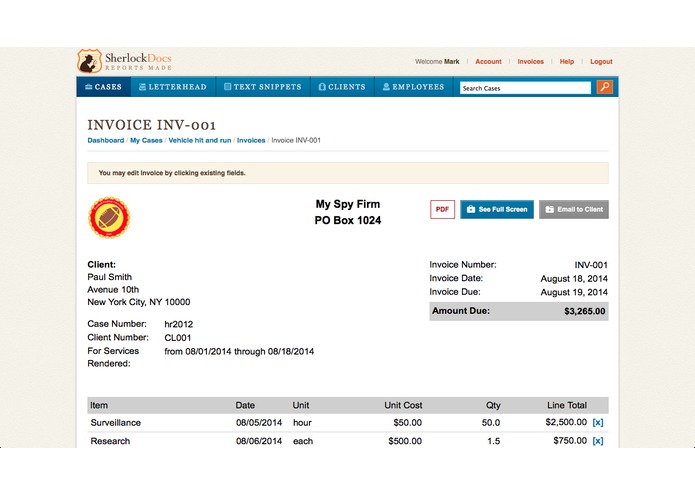The image size is (695, 494).
Task: Edit the PO Box 1024 address
Action: (348, 220)
